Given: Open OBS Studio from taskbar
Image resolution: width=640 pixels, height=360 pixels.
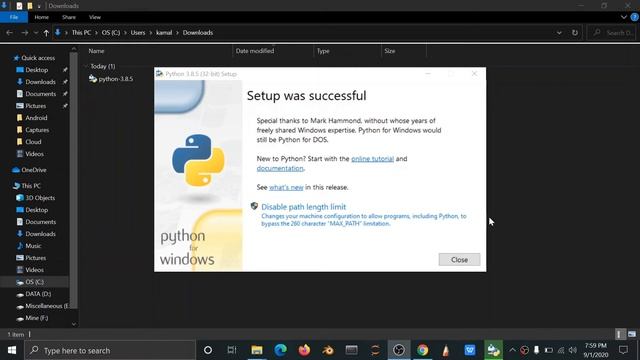Looking at the screenshot, I should [399, 350].
